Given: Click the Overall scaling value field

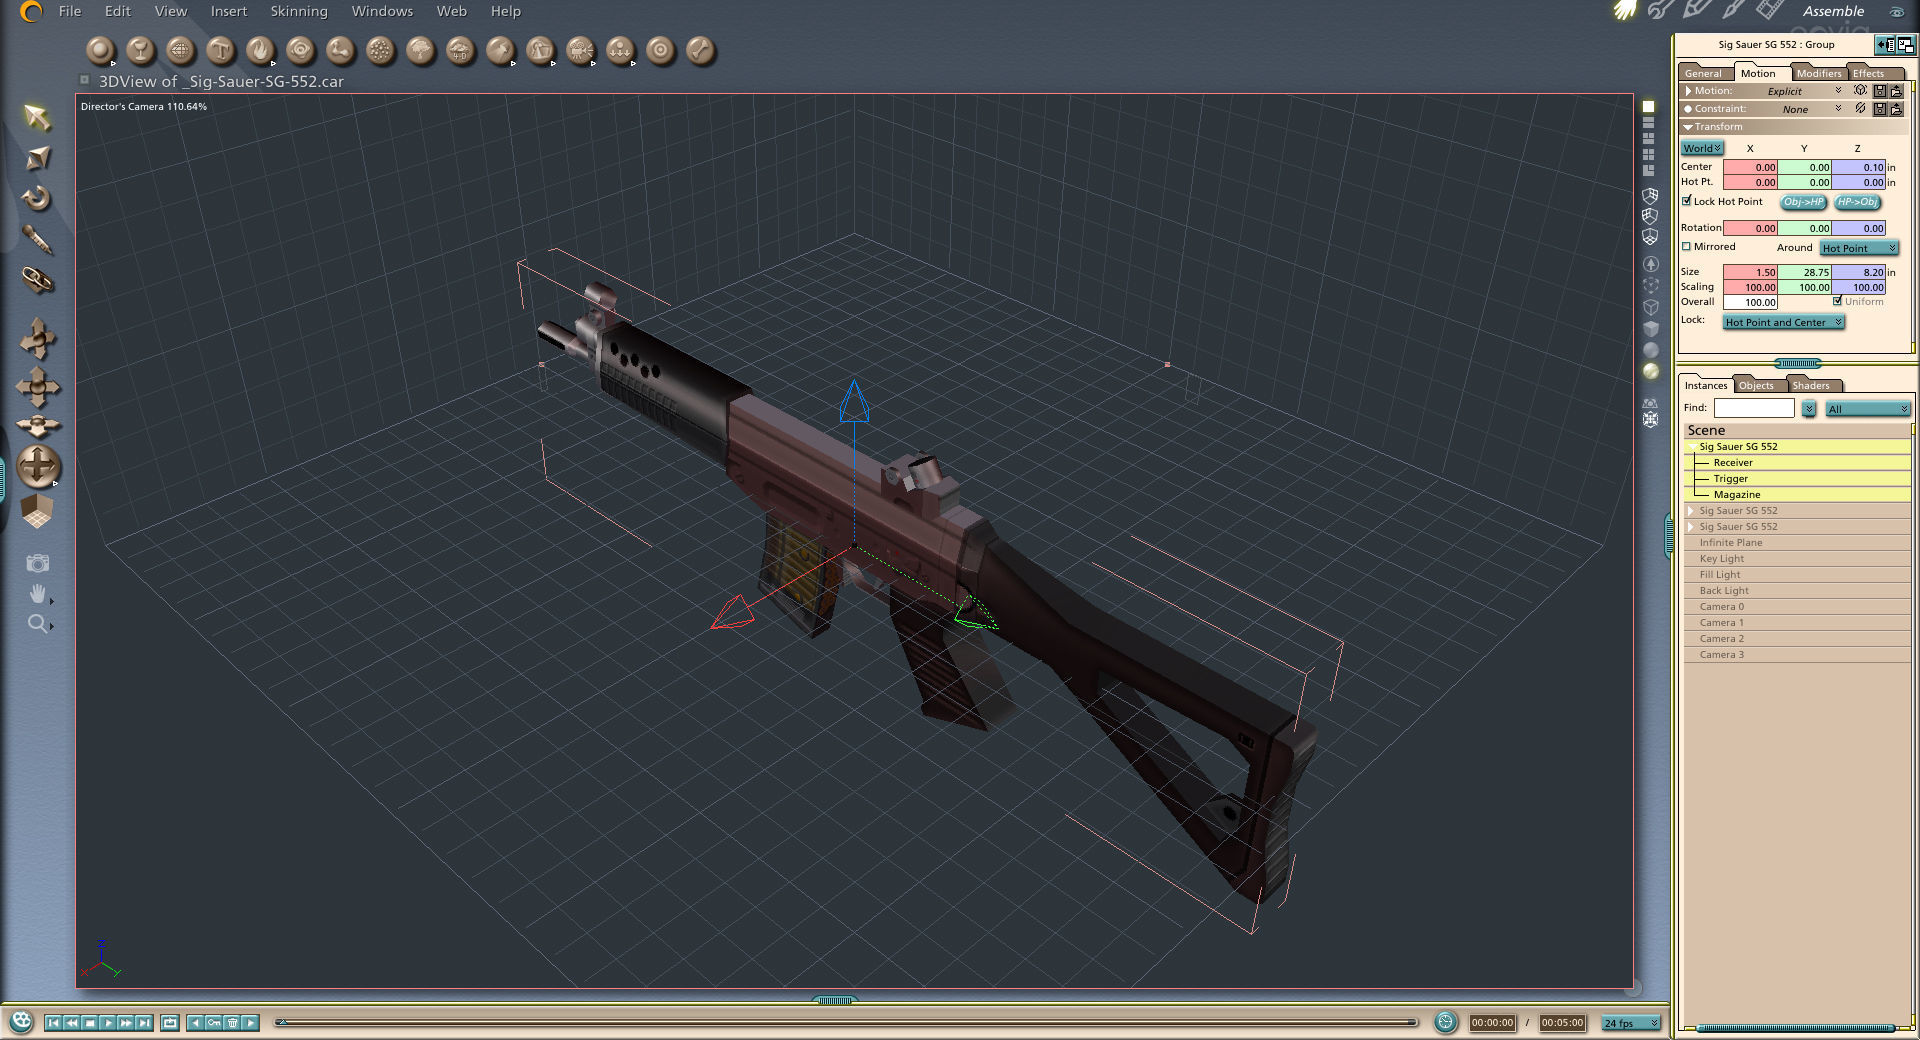Looking at the screenshot, I should [x=1750, y=302].
